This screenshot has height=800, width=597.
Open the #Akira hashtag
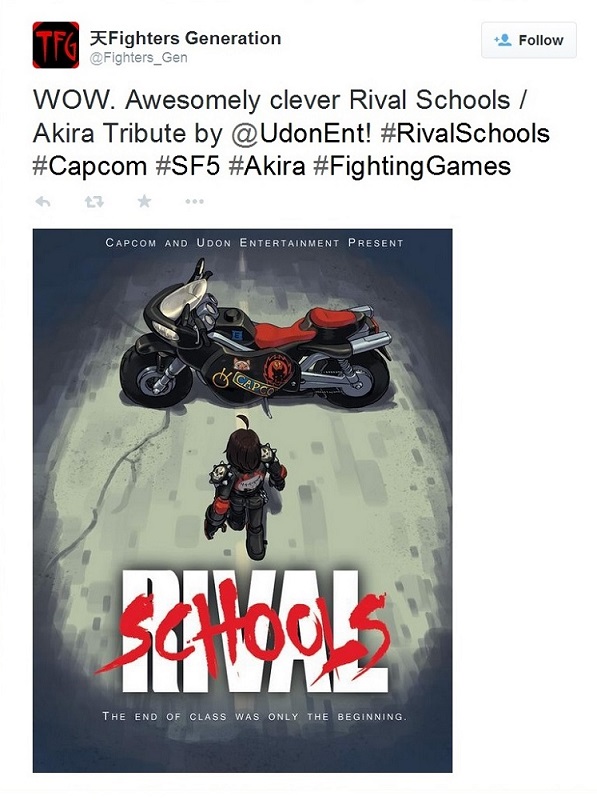point(267,166)
